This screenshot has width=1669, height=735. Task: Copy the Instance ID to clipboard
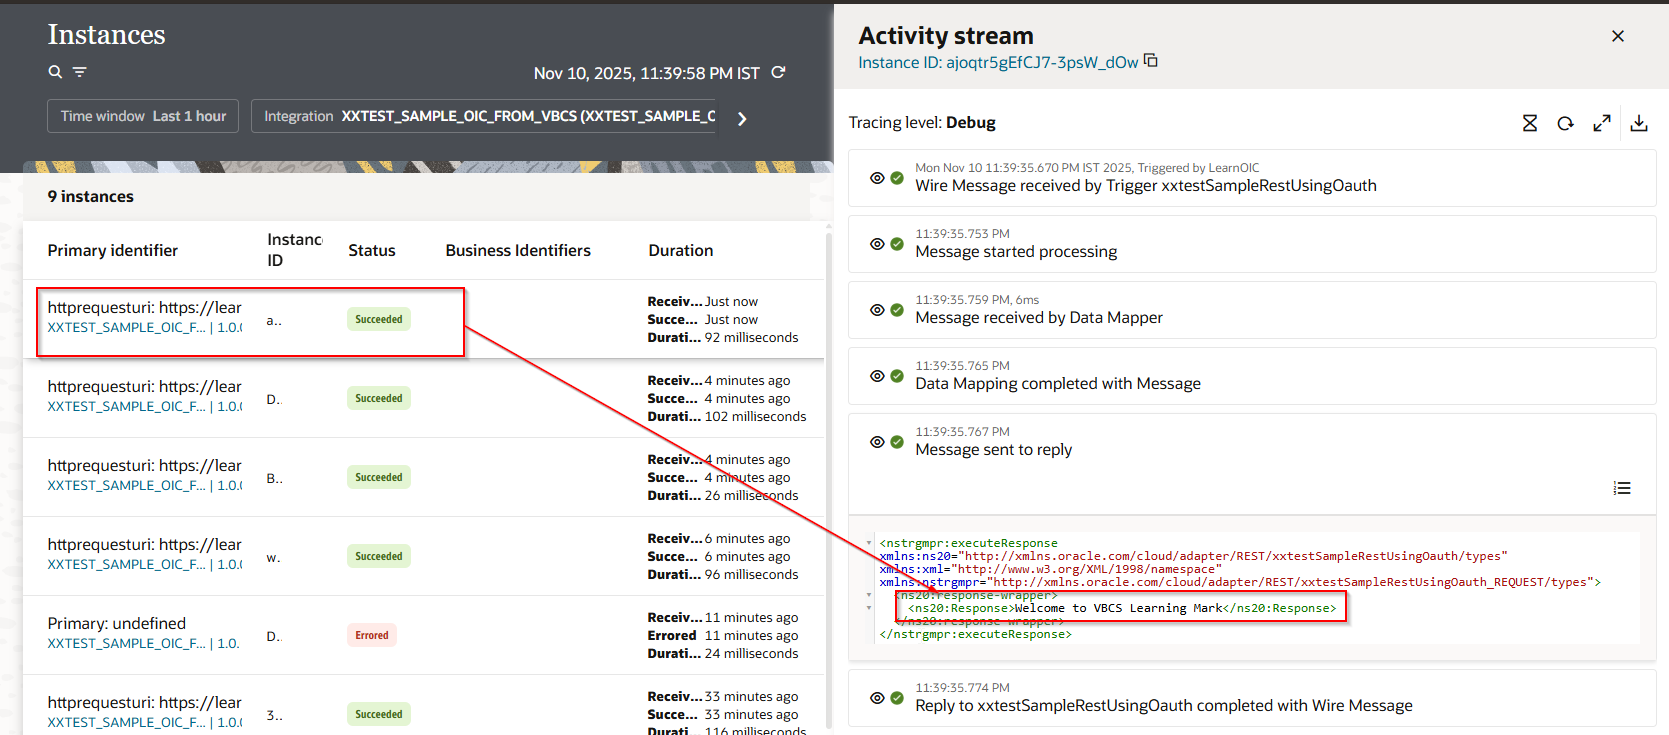1151,61
